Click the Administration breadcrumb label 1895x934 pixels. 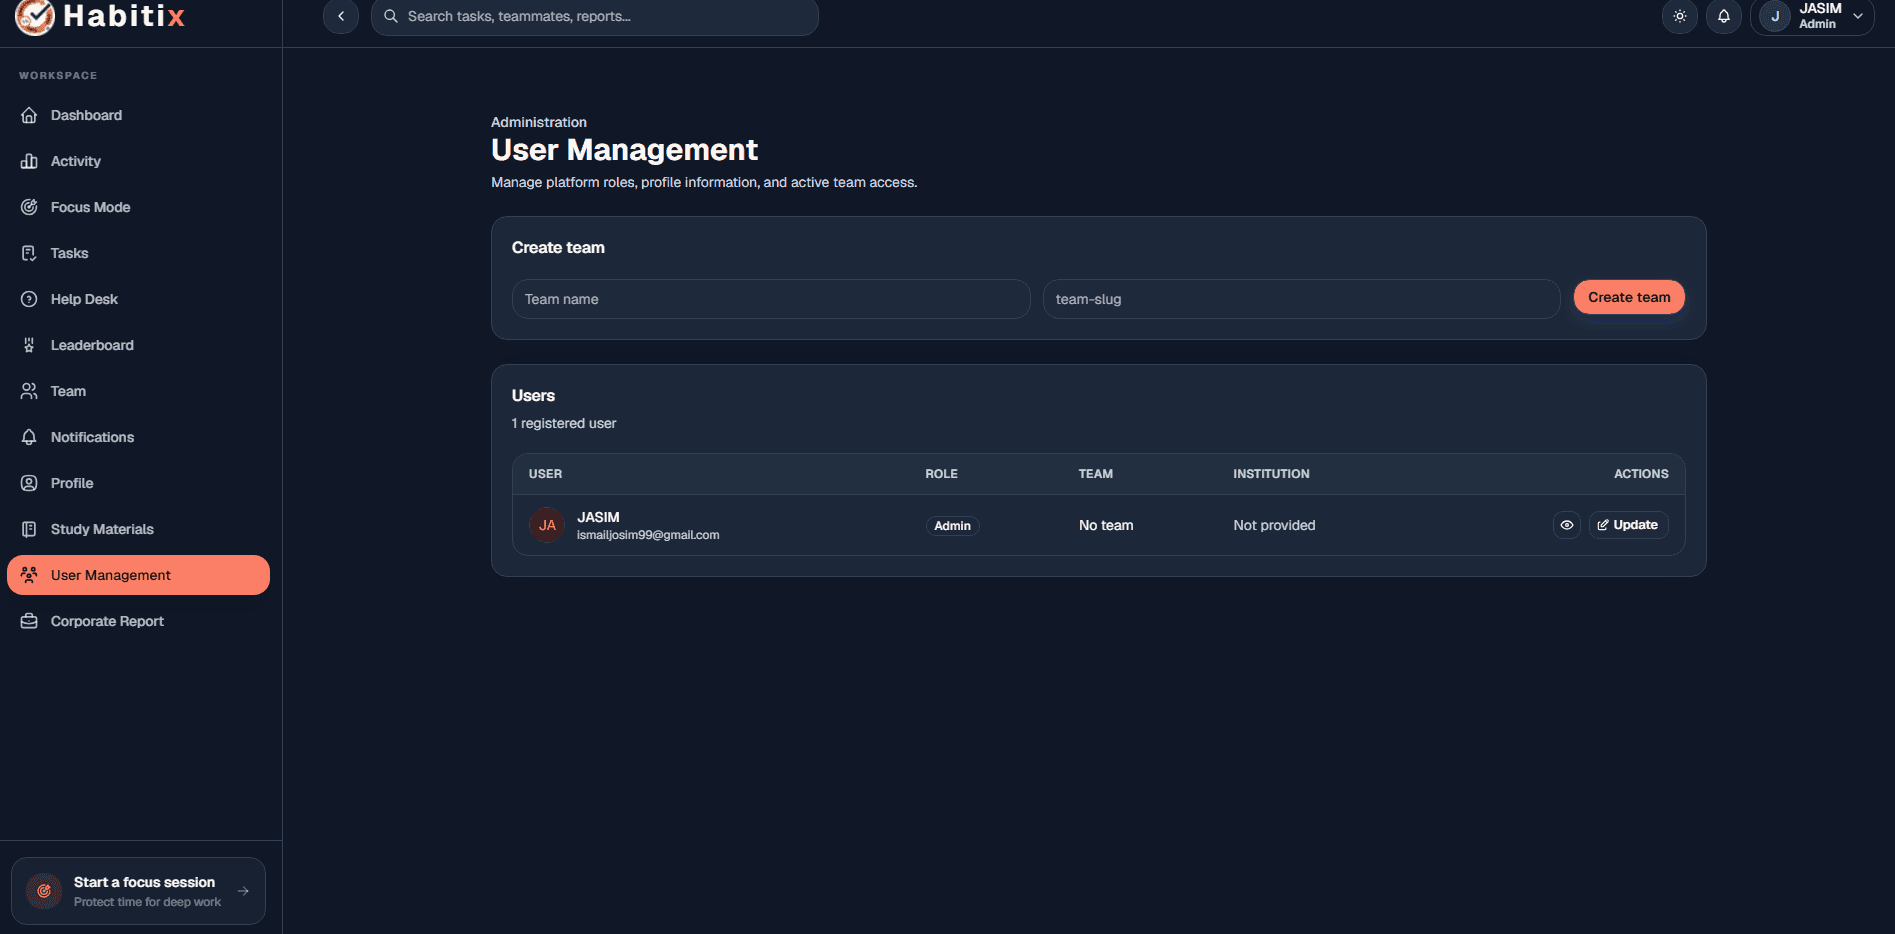point(539,122)
